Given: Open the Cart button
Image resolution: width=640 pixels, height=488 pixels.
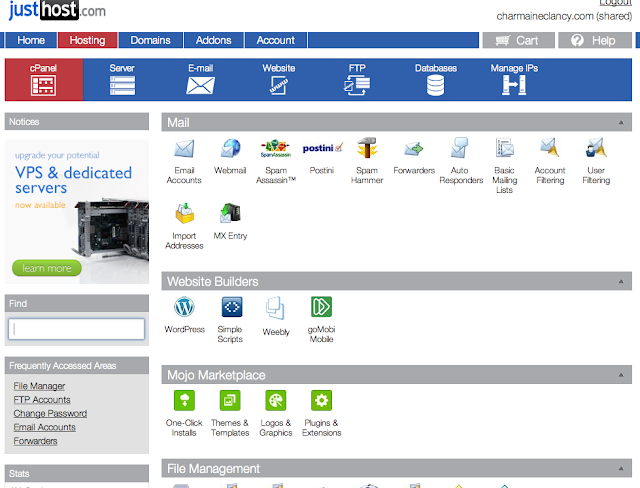Looking at the screenshot, I should (518, 40).
